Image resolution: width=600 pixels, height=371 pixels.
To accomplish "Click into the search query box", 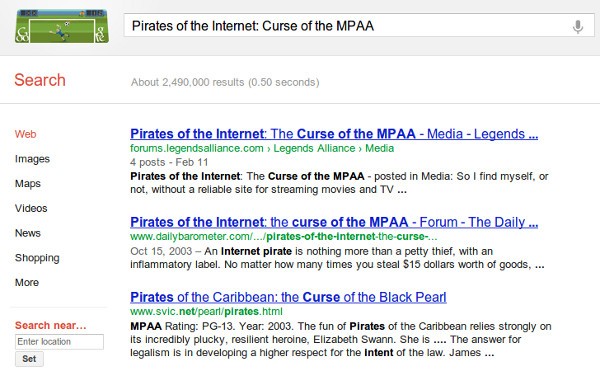I will pyautogui.click(x=359, y=26).
